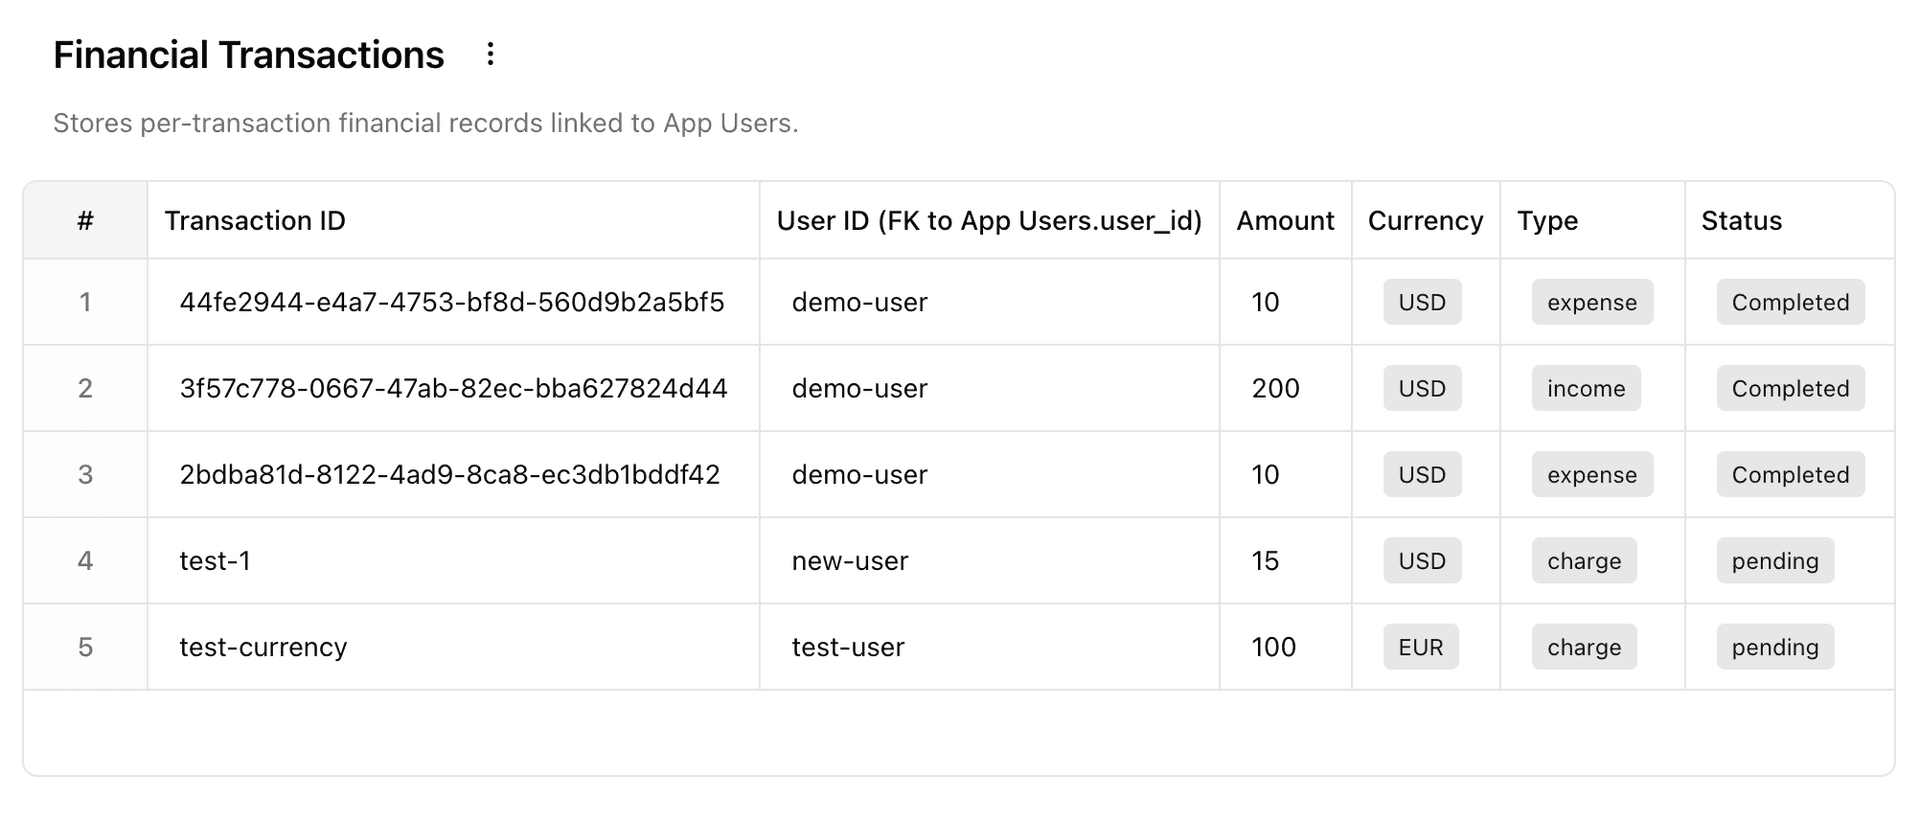Click the Transaction ID column header

[x=454, y=221]
